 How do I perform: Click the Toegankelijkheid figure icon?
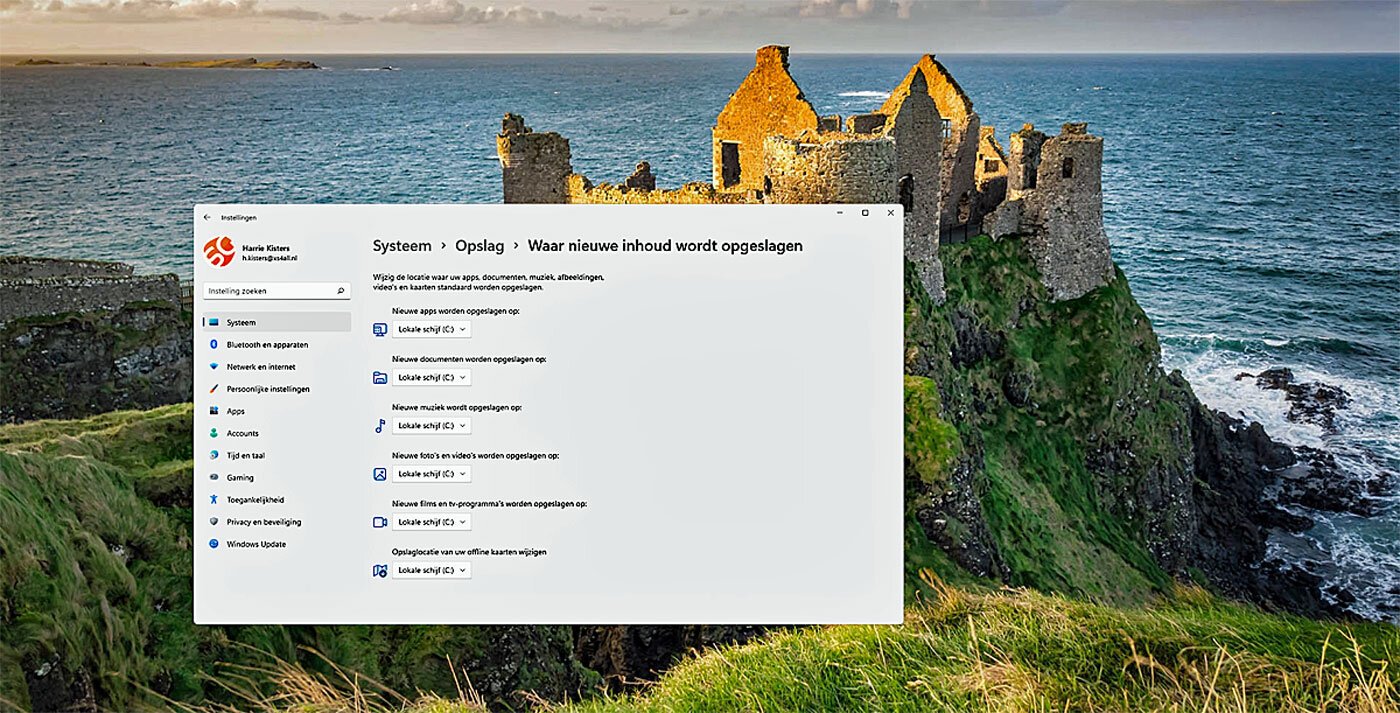[214, 499]
